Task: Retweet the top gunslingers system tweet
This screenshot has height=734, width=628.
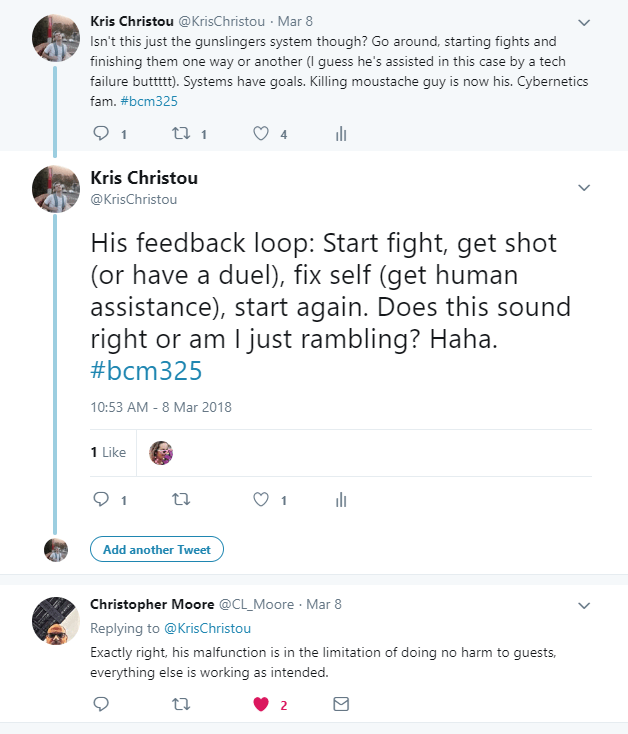Action: pyautogui.click(x=182, y=134)
